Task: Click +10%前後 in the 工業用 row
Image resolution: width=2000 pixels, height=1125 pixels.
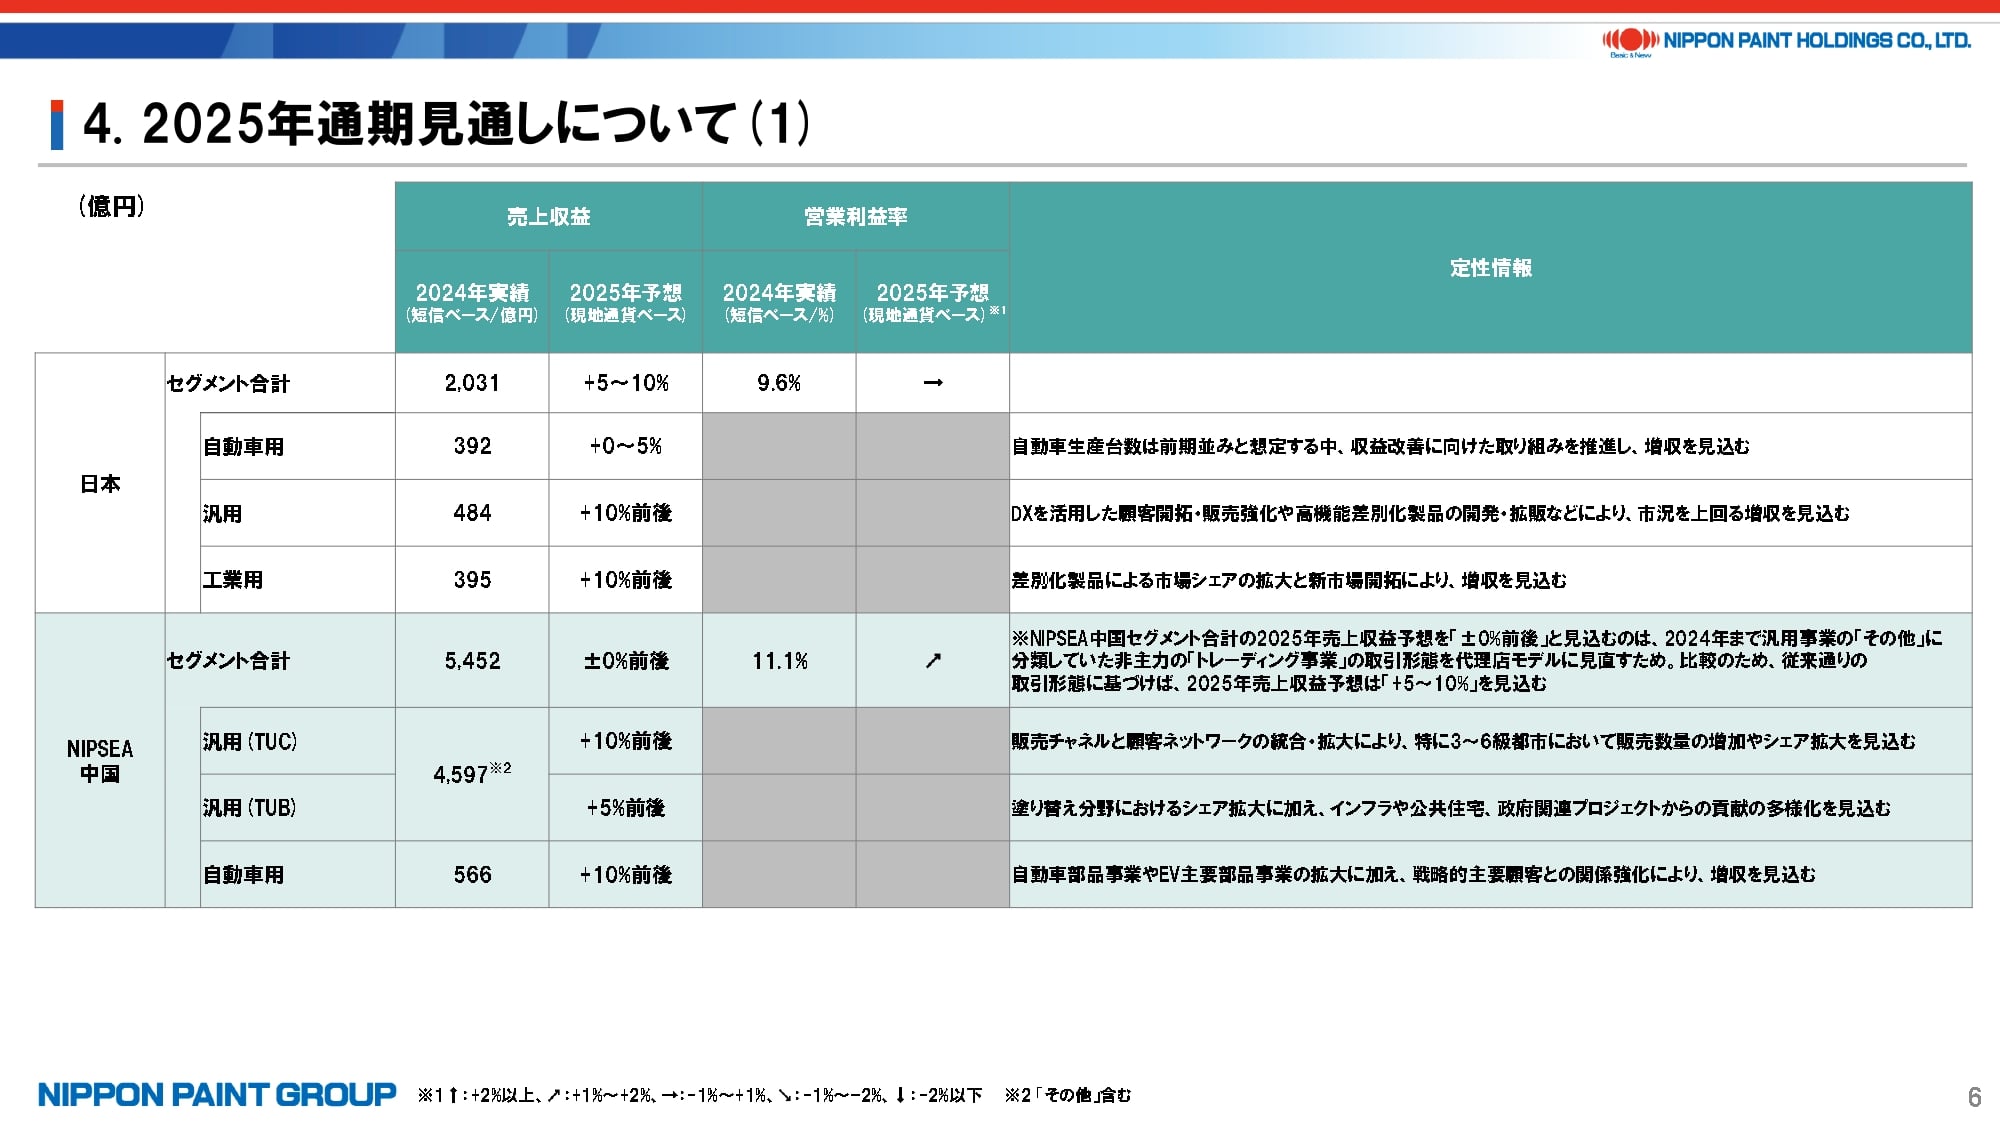Action: [x=626, y=580]
